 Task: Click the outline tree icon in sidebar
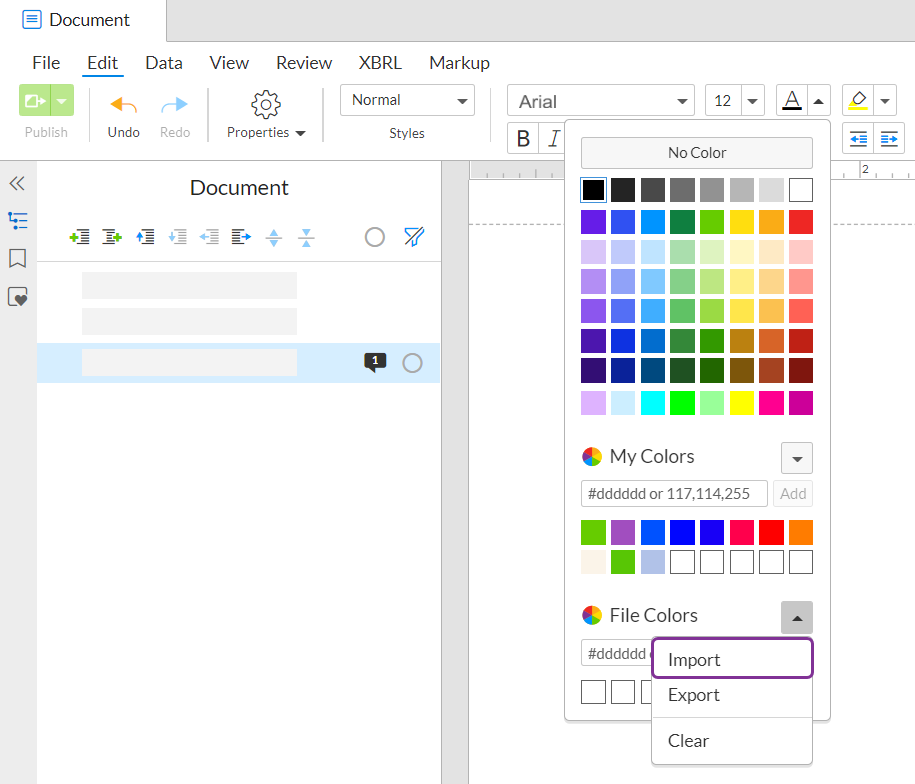(17, 221)
